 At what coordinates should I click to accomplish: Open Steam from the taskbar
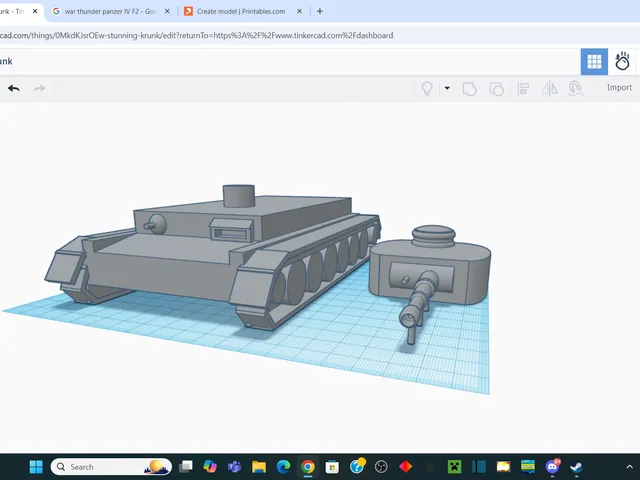(576, 467)
